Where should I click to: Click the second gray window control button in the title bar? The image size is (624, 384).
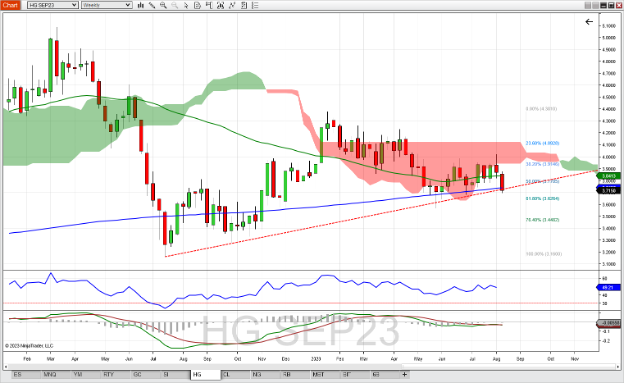click(596, 5)
